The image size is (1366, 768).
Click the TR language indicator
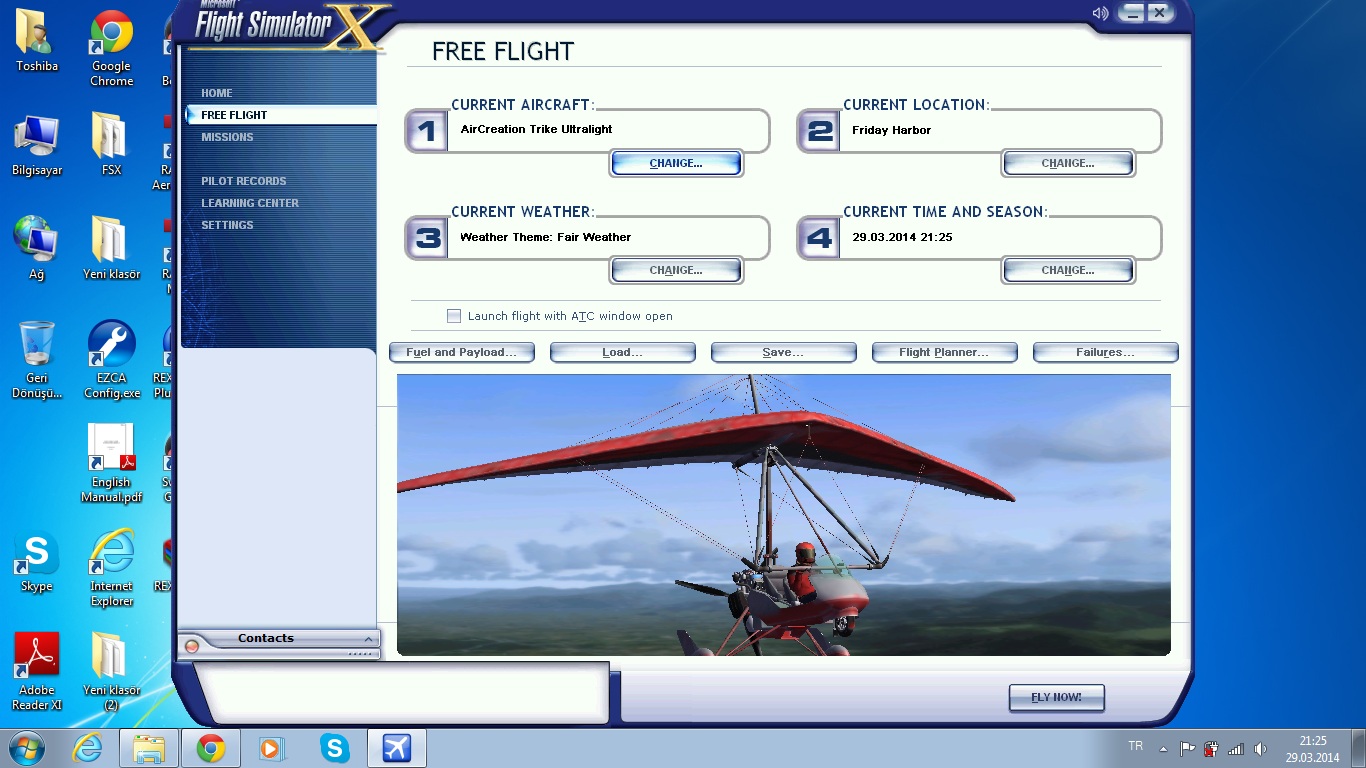pyautogui.click(x=1135, y=746)
